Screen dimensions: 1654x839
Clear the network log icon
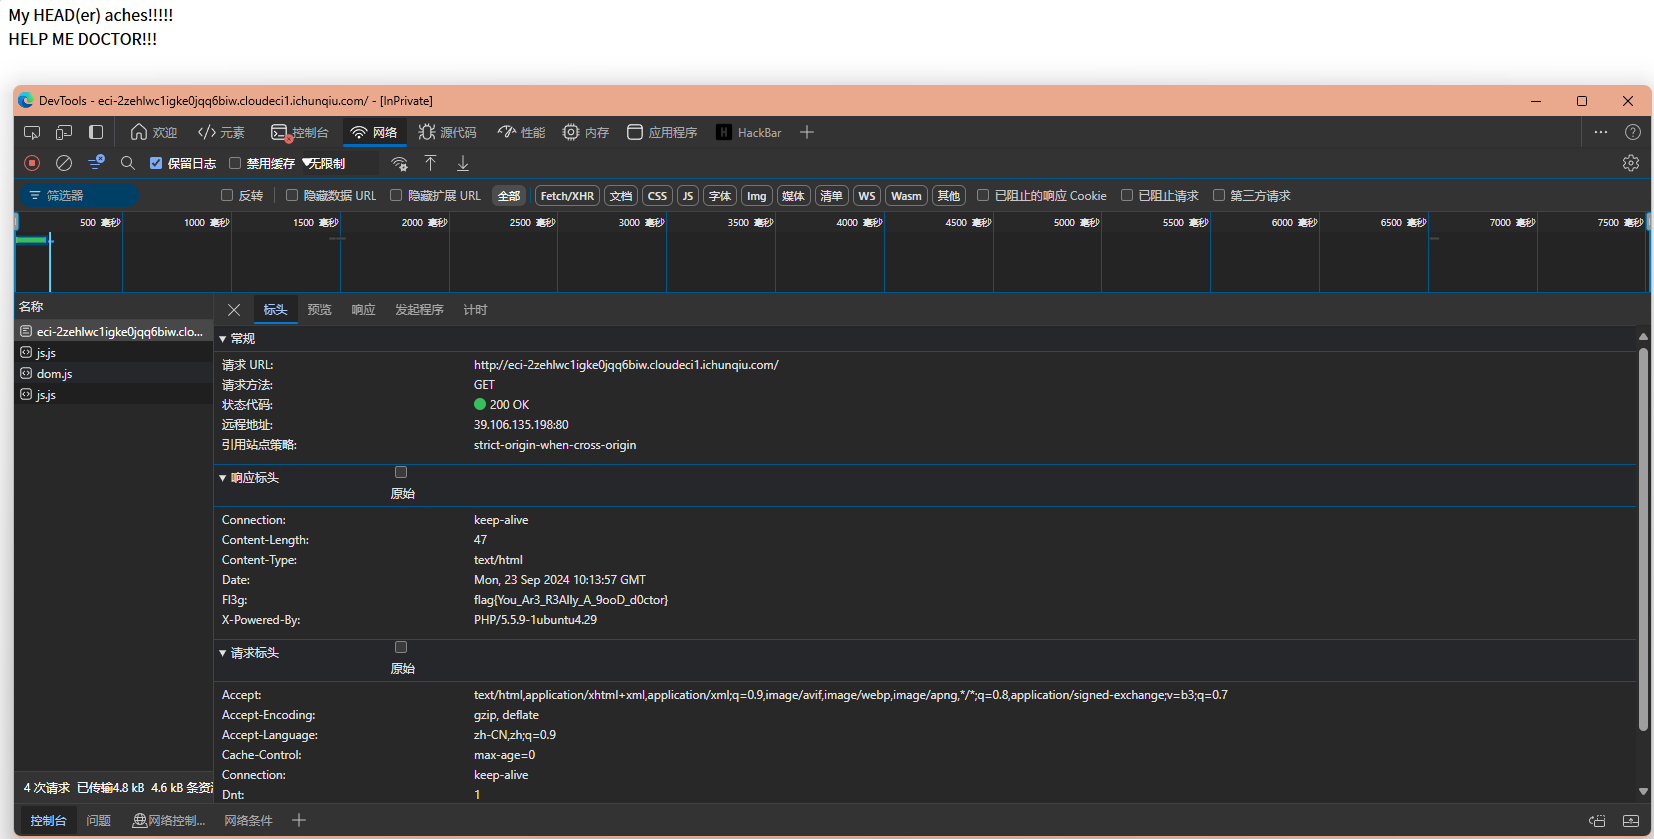[x=64, y=163]
